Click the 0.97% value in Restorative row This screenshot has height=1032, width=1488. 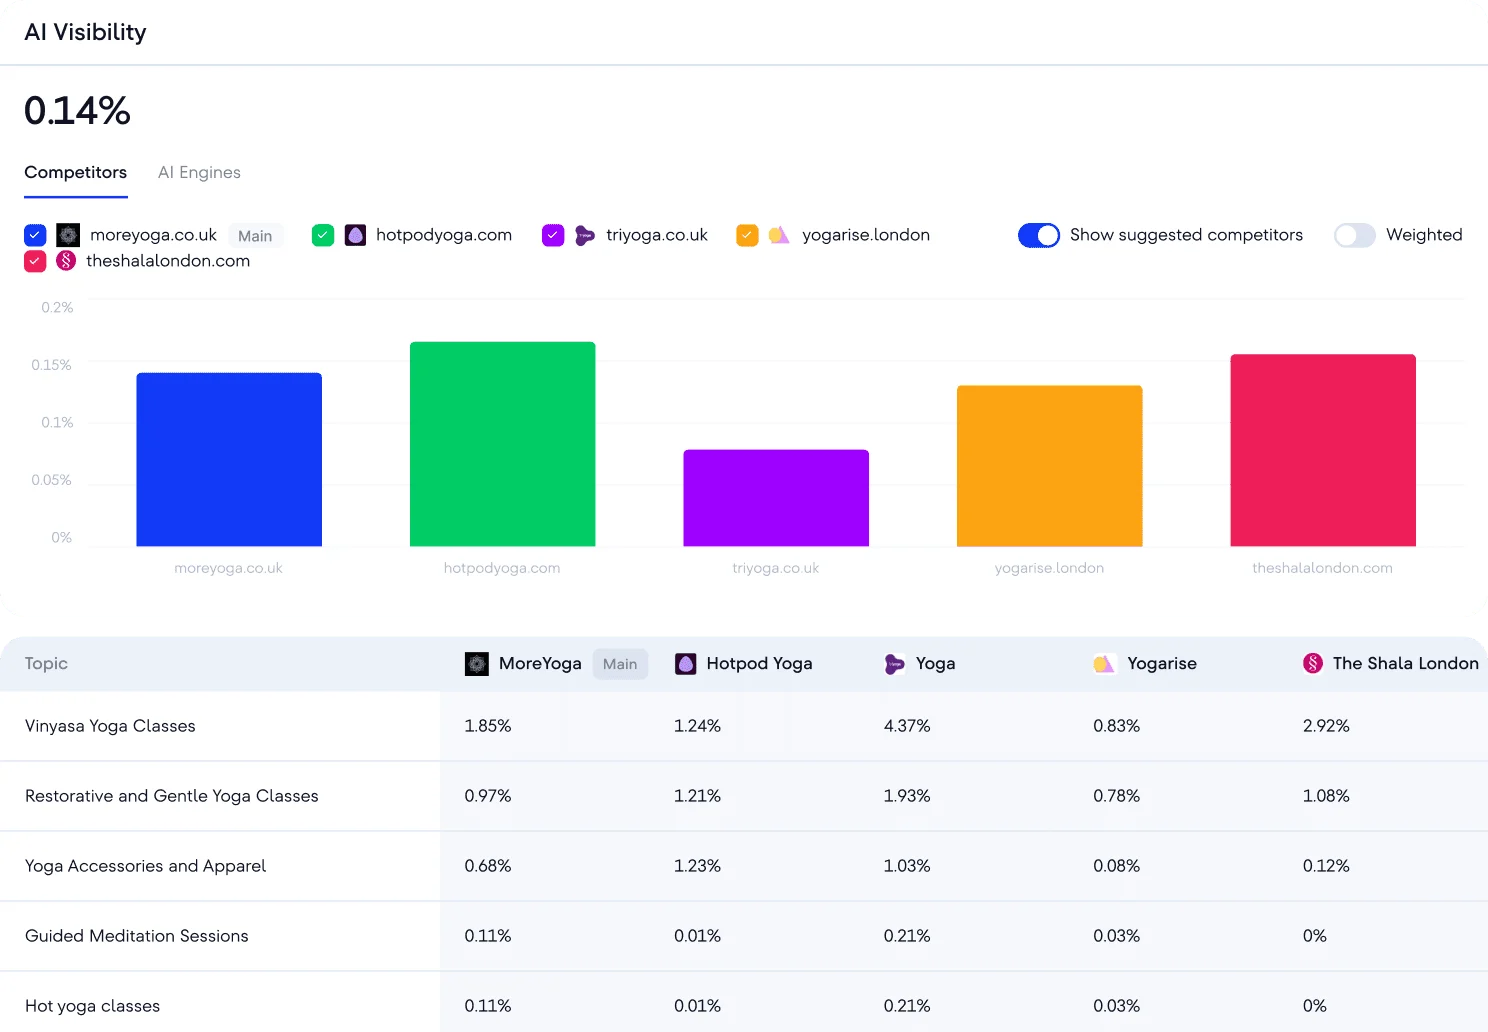click(488, 796)
